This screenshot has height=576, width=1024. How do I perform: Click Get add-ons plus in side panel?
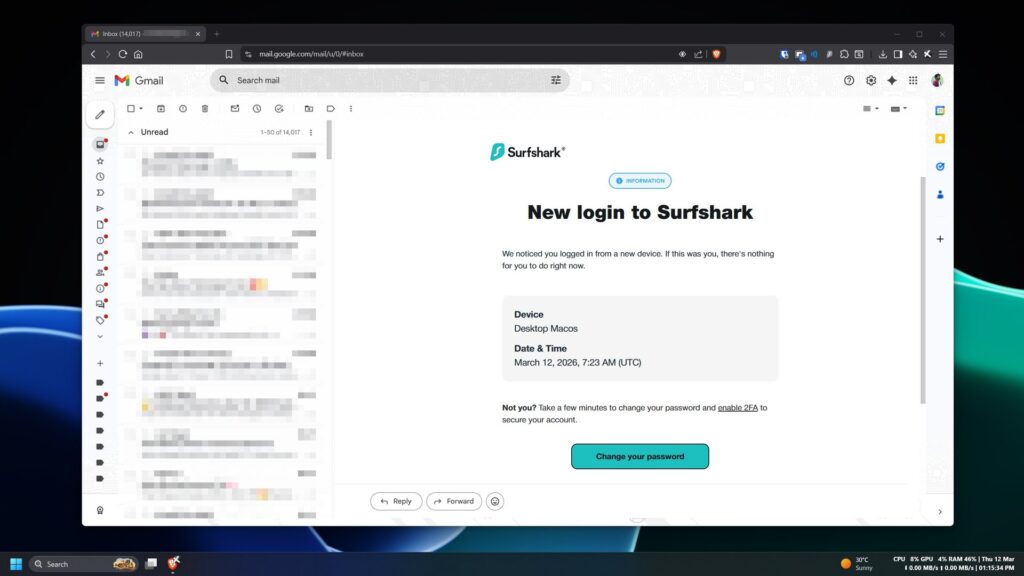[940, 239]
